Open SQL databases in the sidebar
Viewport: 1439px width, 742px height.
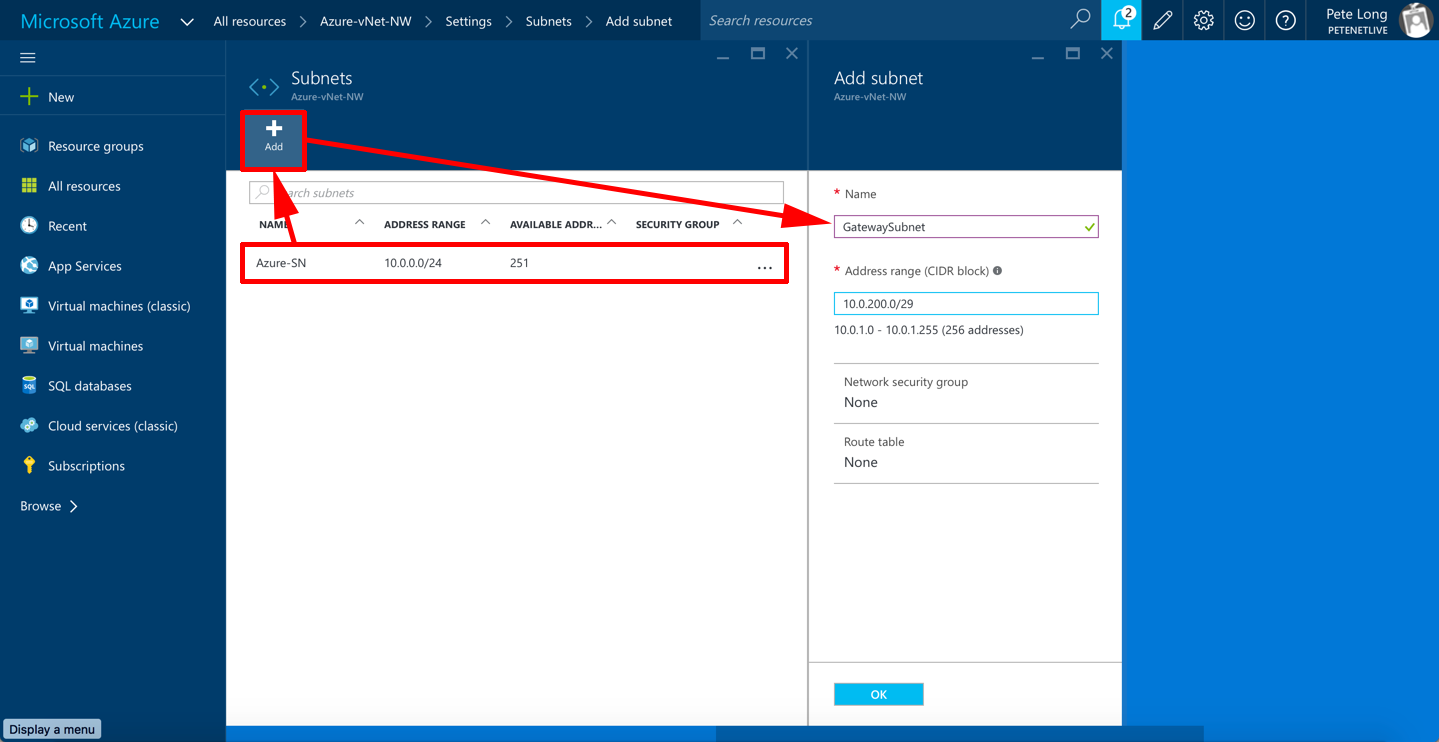click(x=88, y=385)
